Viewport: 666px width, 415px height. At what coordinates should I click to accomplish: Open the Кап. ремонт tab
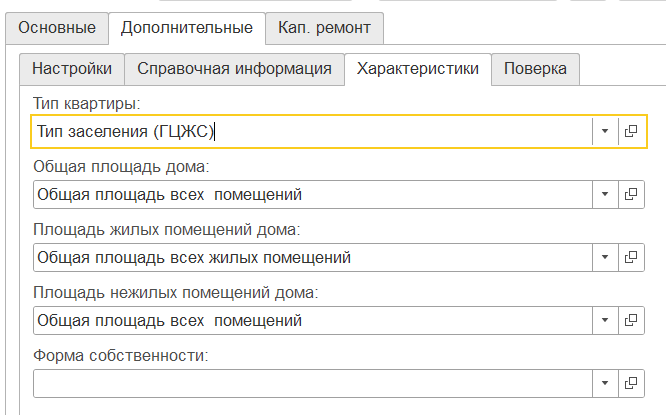pos(324,28)
